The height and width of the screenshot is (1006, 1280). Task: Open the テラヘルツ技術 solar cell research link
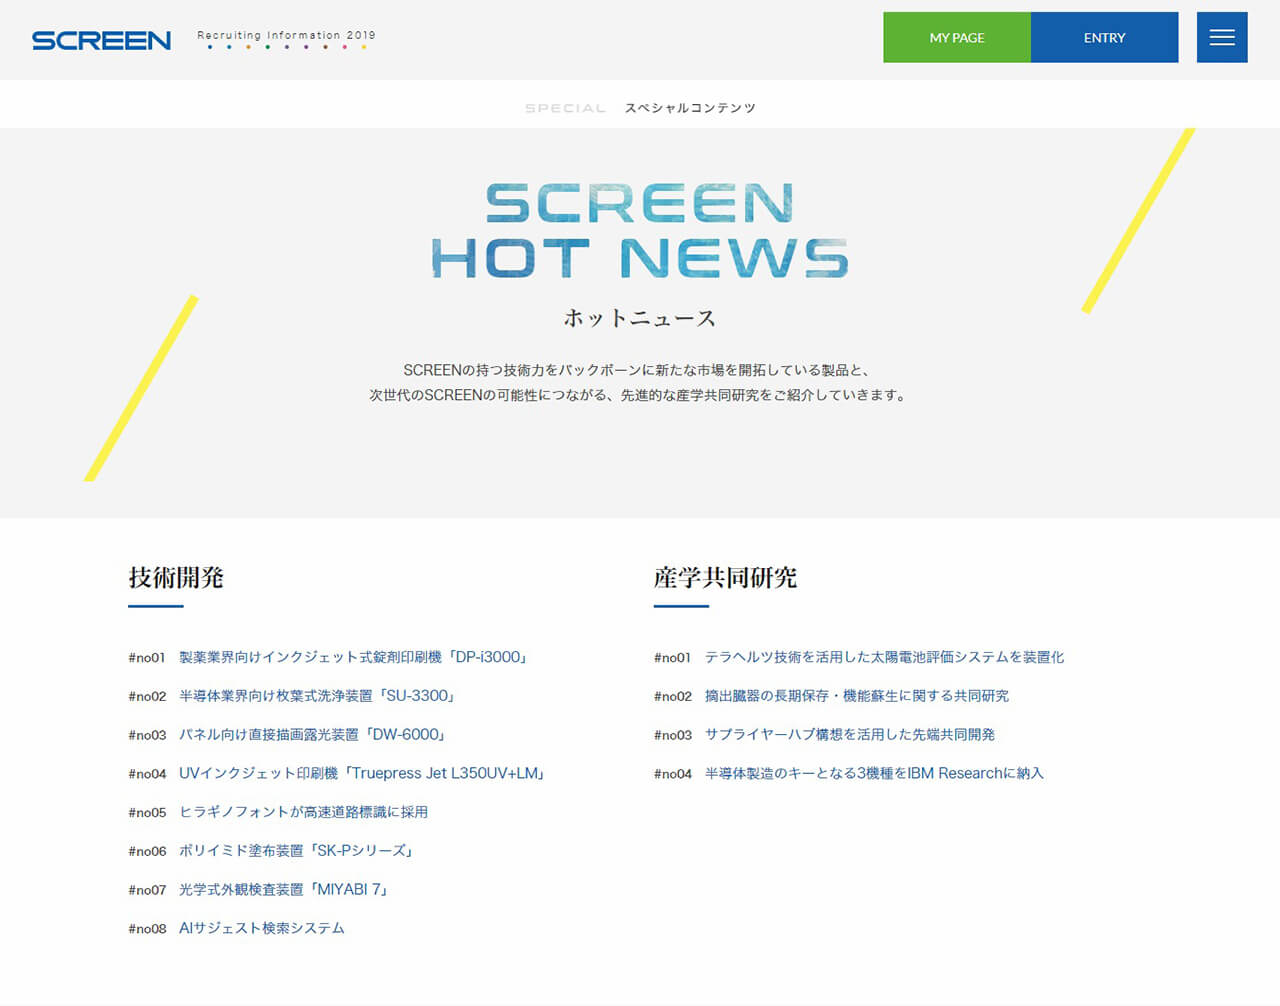884,657
